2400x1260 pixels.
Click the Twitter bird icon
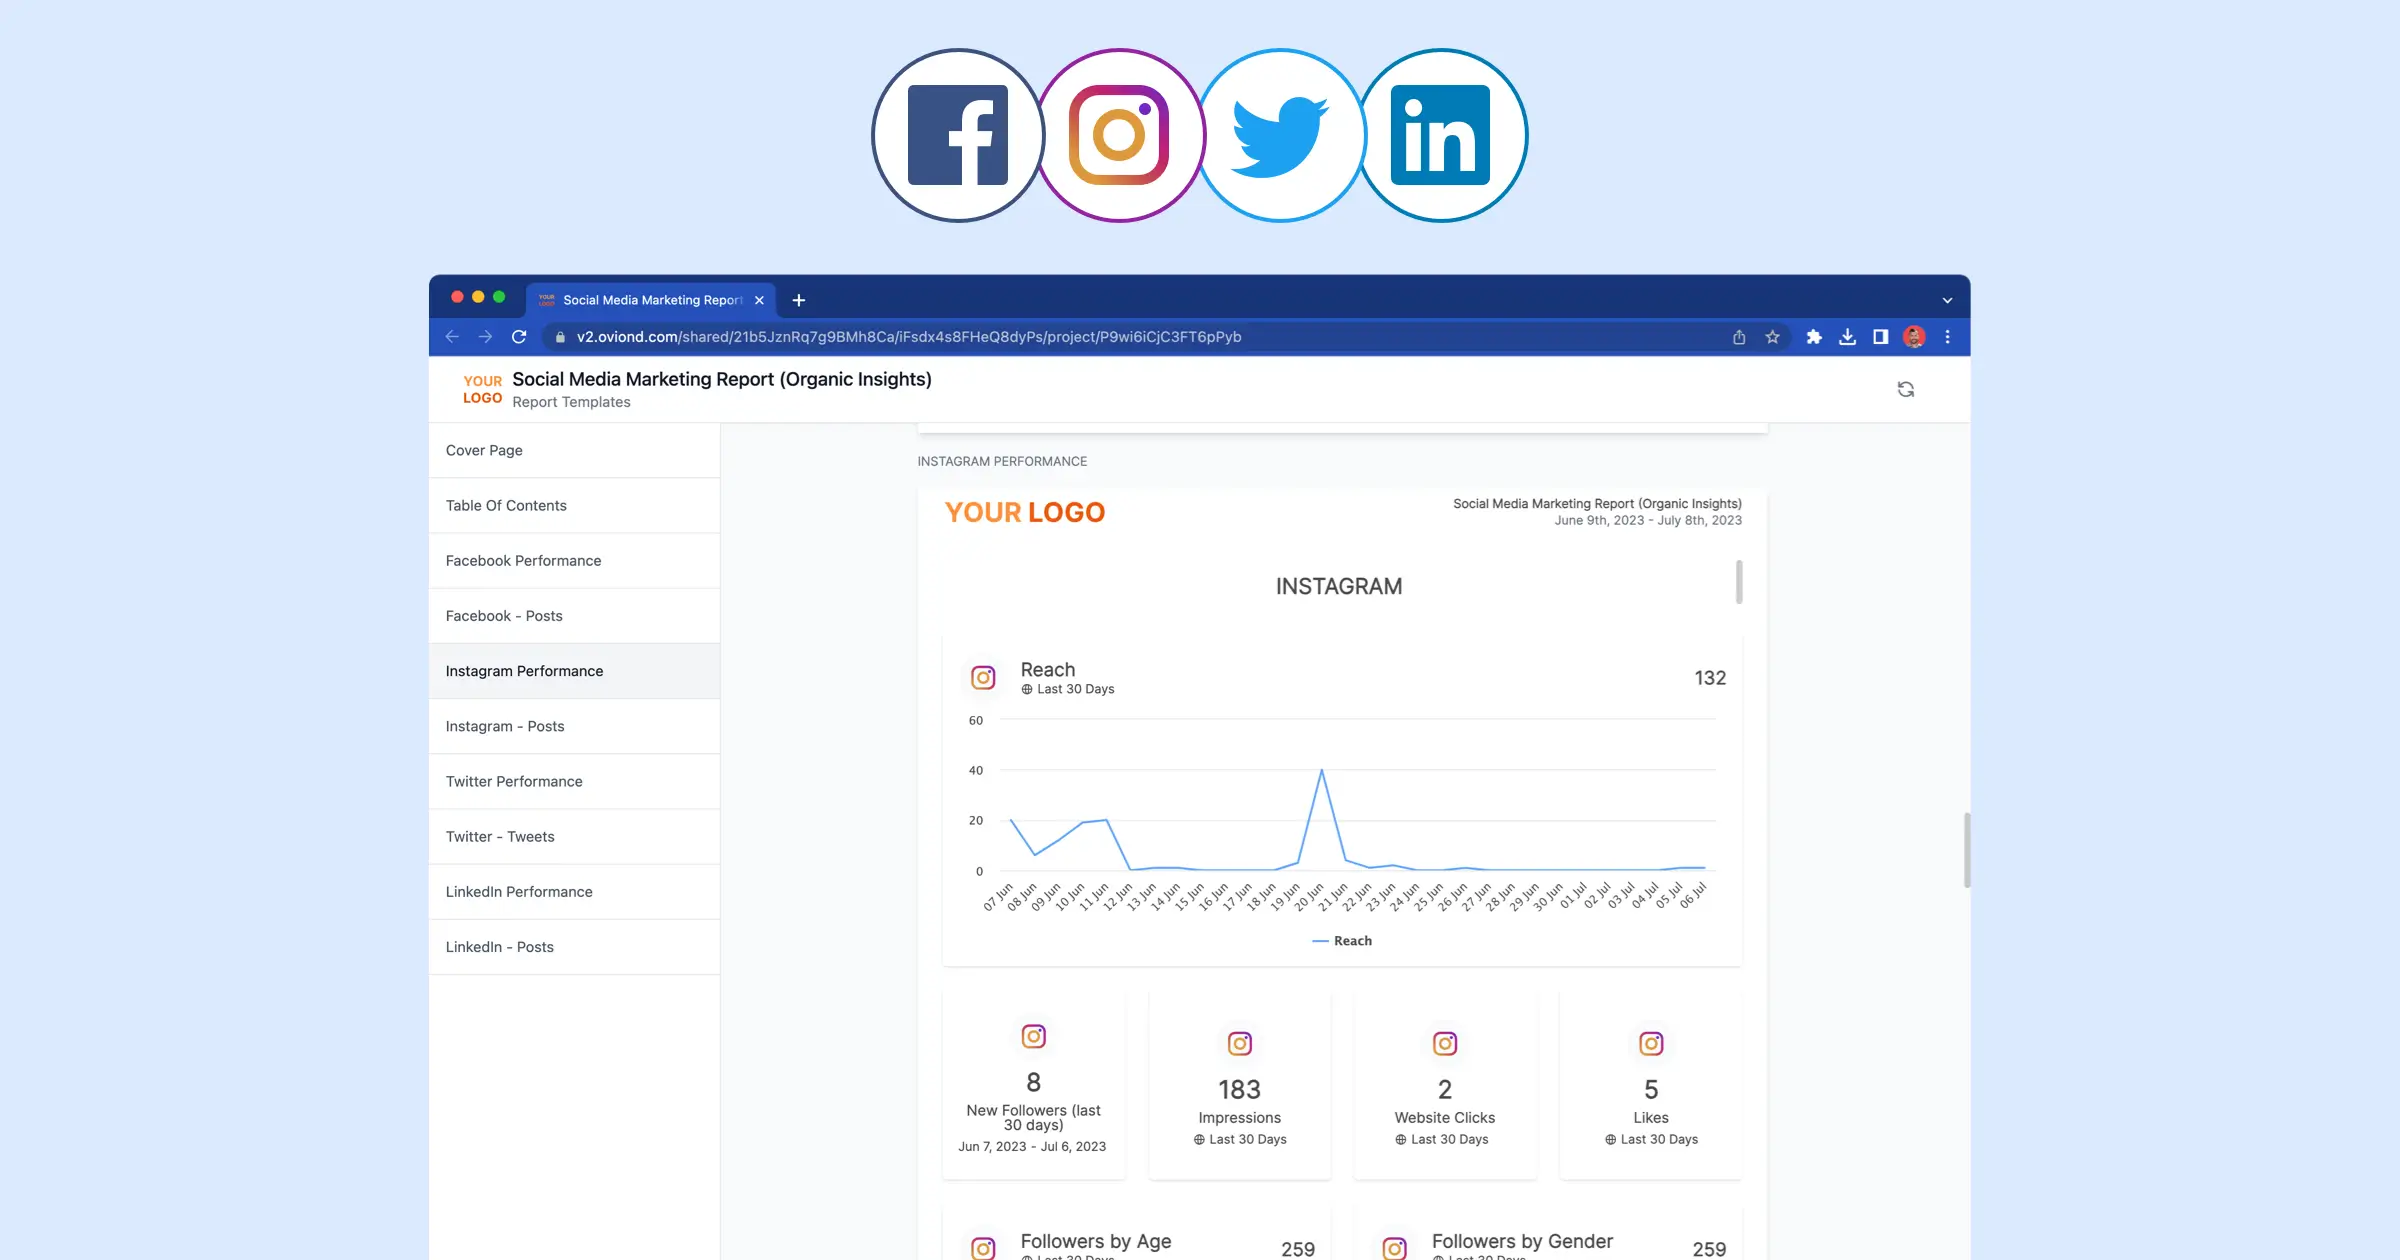1281,137
